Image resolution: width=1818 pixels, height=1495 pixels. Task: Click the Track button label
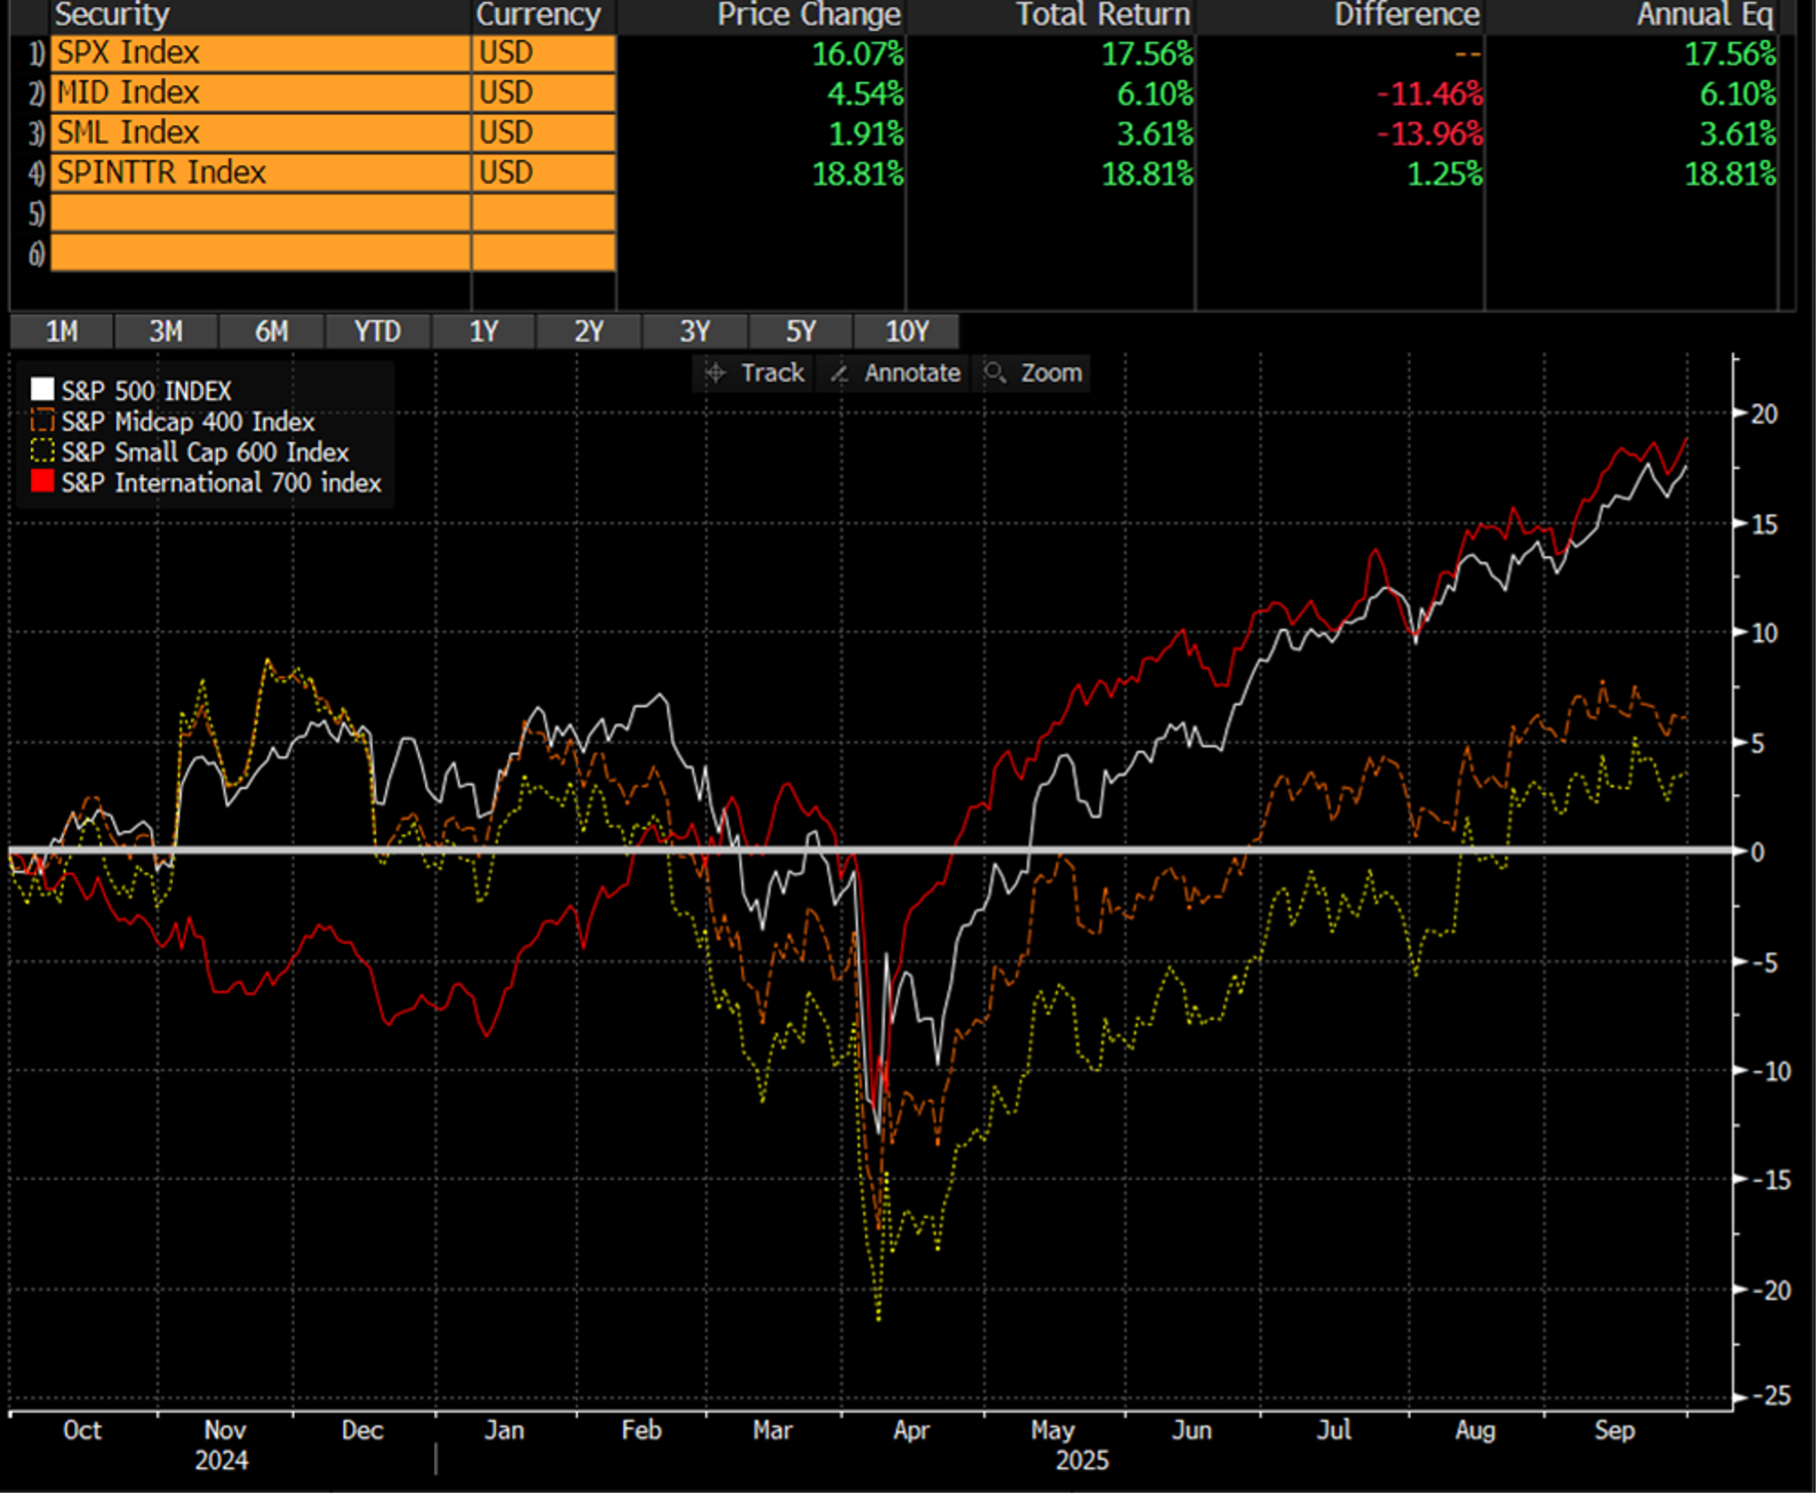[x=773, y=373]
